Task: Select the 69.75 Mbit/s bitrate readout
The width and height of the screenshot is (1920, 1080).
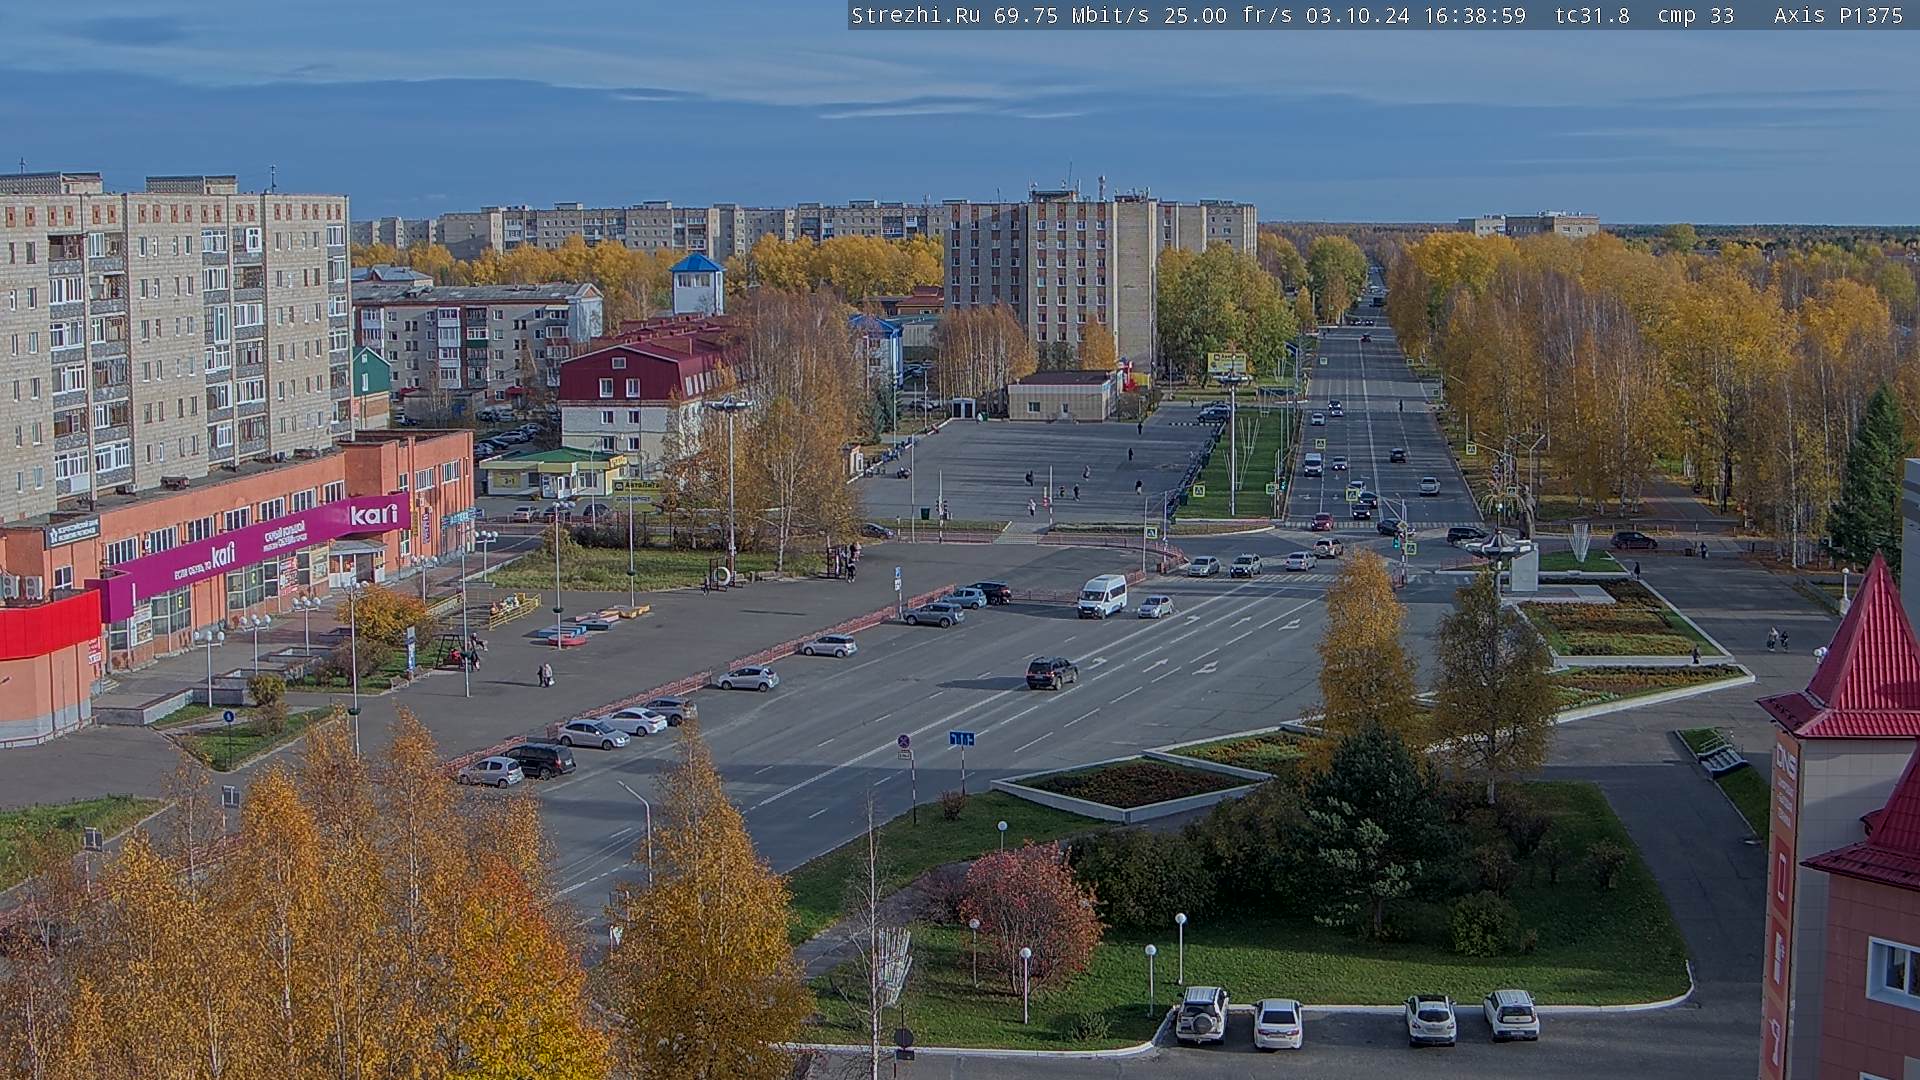Action: coord(1072,15)
